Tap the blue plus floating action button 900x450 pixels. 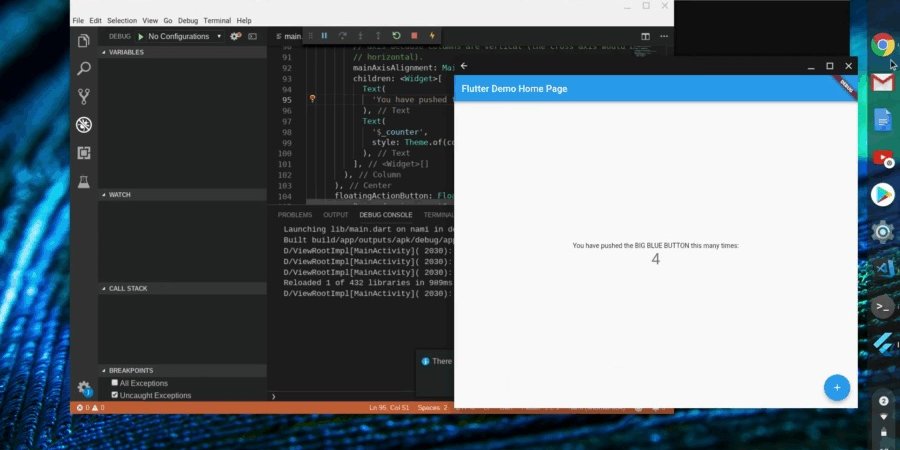coord(837,387)
